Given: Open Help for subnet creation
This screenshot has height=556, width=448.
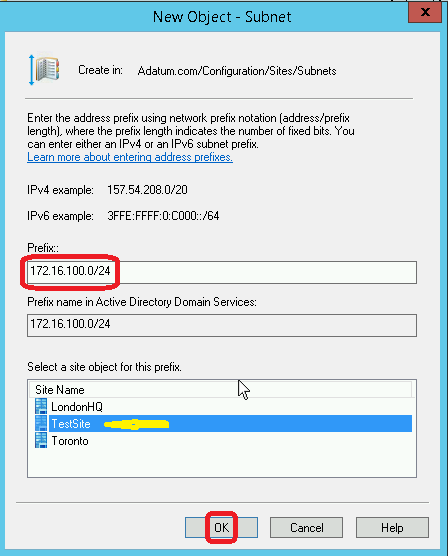Looking at the screenshot, I should click(x=392, y=528).
